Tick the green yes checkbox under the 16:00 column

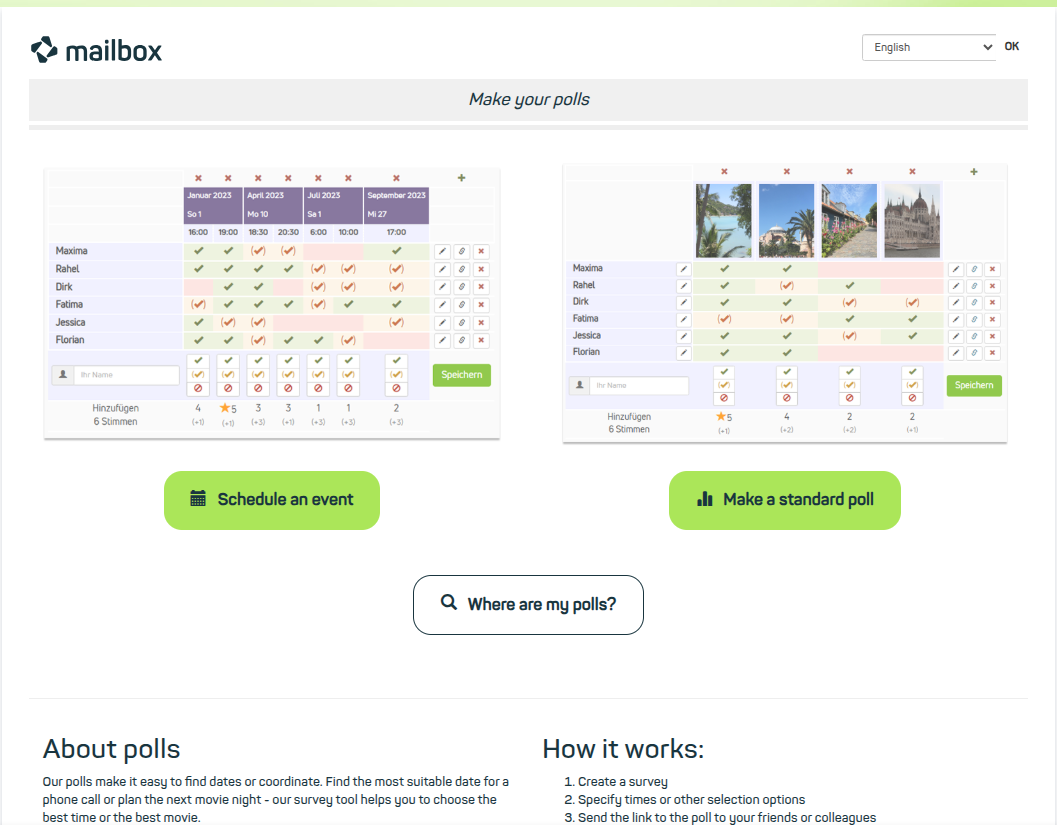[x=198, y=361]
